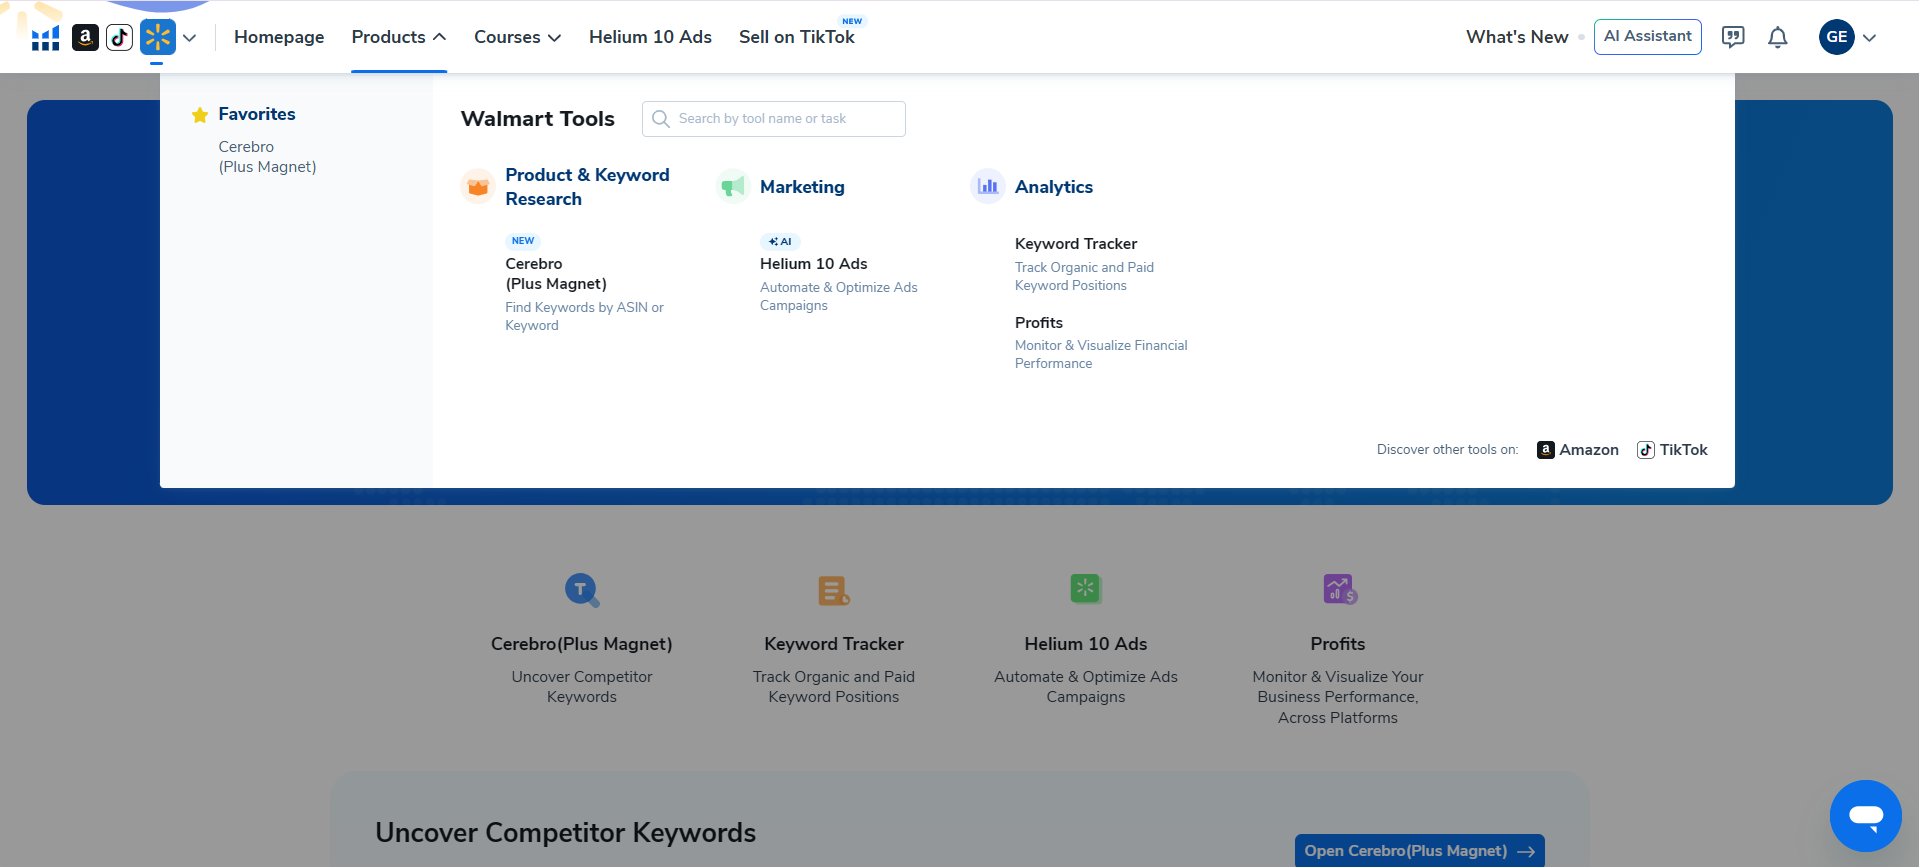Select the Helium 10 Ads card title

1086,644
